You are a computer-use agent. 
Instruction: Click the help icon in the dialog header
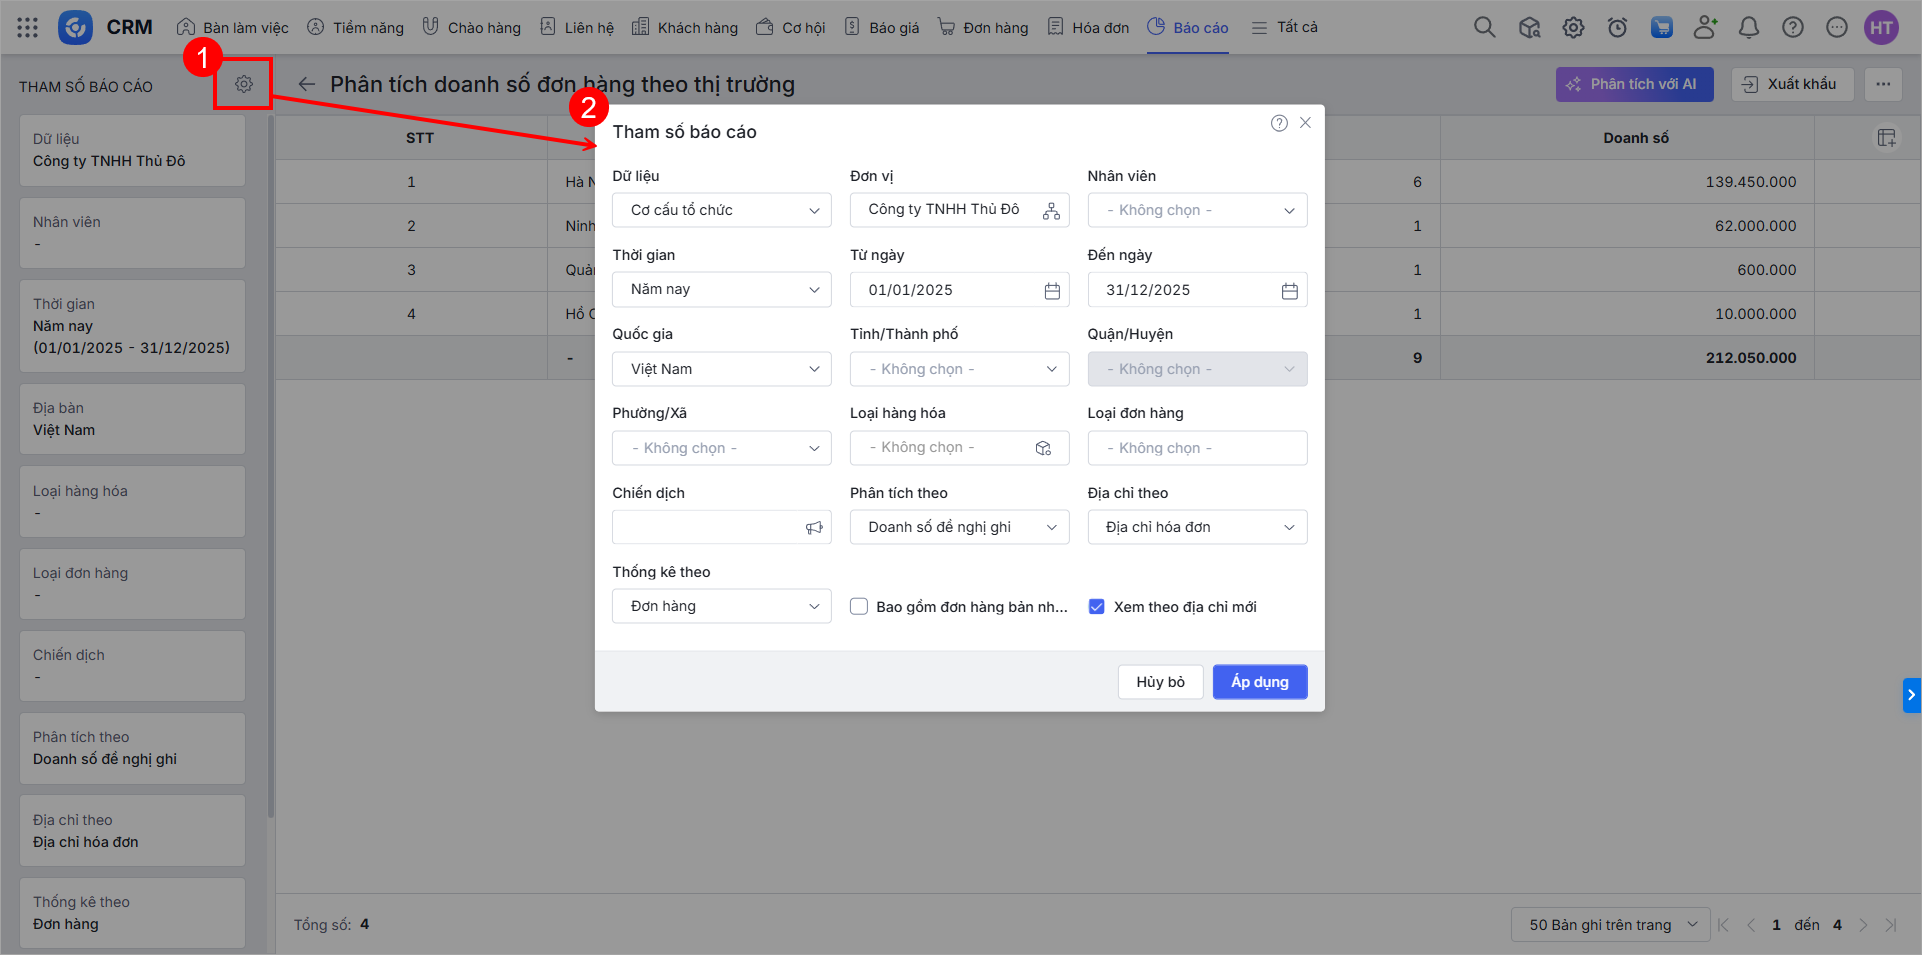pos(1278,123)
